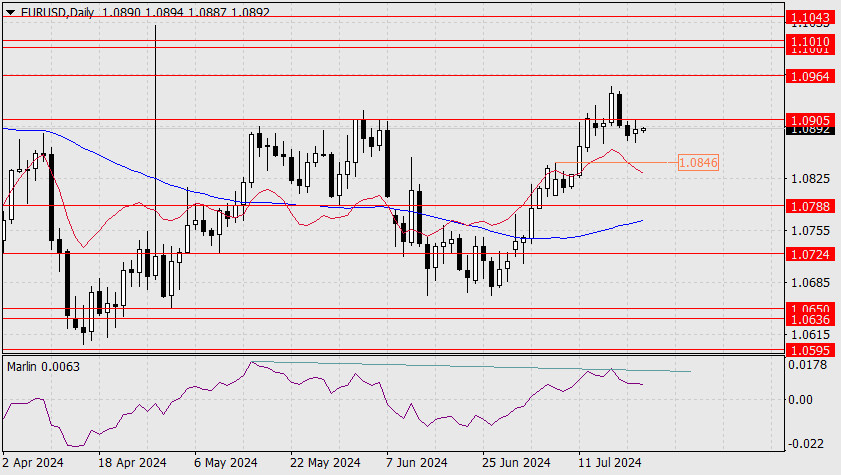Select the 1.0636 red price label
Image resolution: width=841 pixels, height=475 pixels.
(810, 320)
